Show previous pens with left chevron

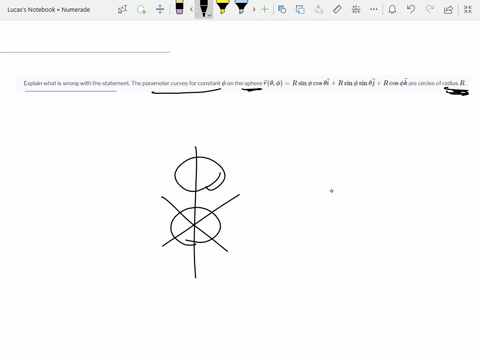pos(191,9)
